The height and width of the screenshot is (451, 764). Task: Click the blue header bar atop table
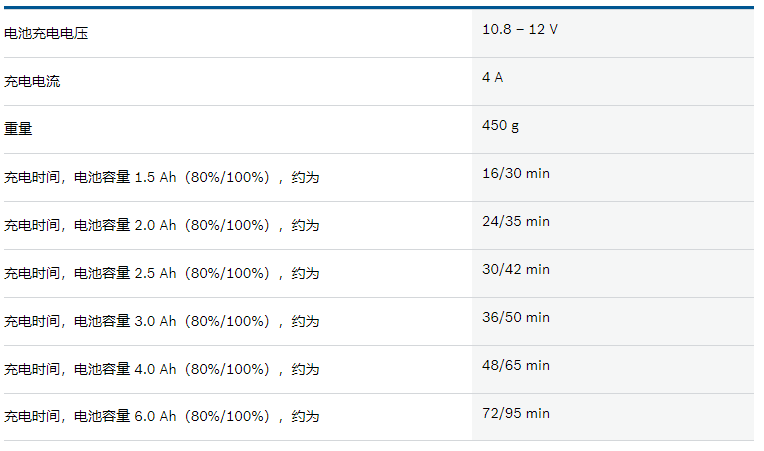point(379,7)
